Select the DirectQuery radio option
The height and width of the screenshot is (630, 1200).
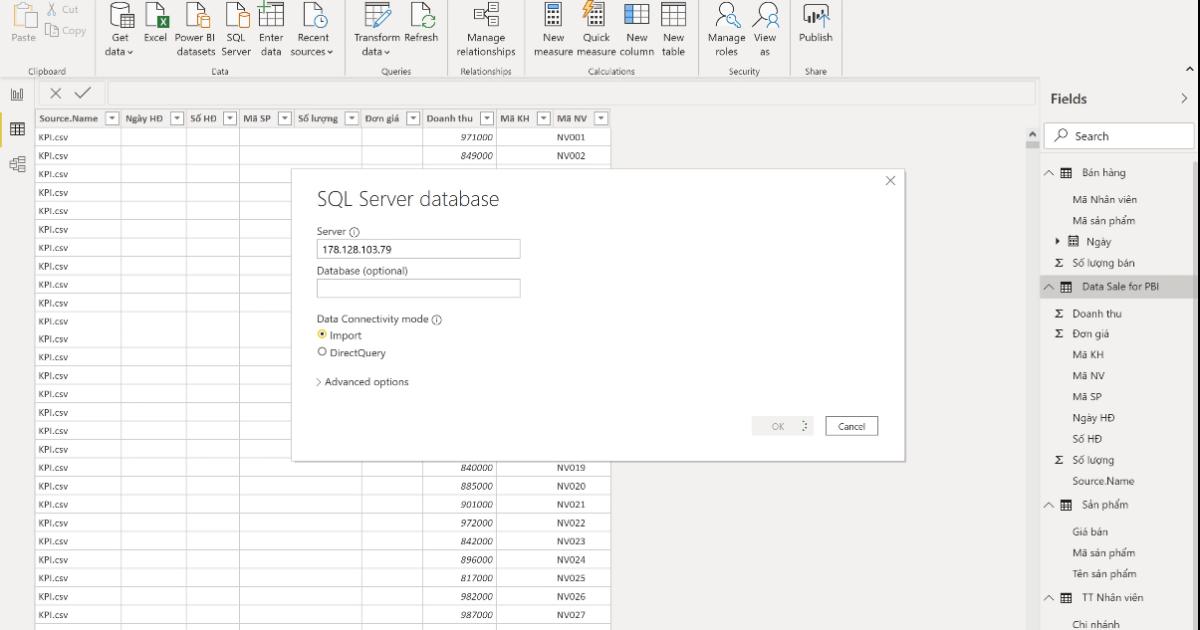pyautogui.click(x=322, y=352)
